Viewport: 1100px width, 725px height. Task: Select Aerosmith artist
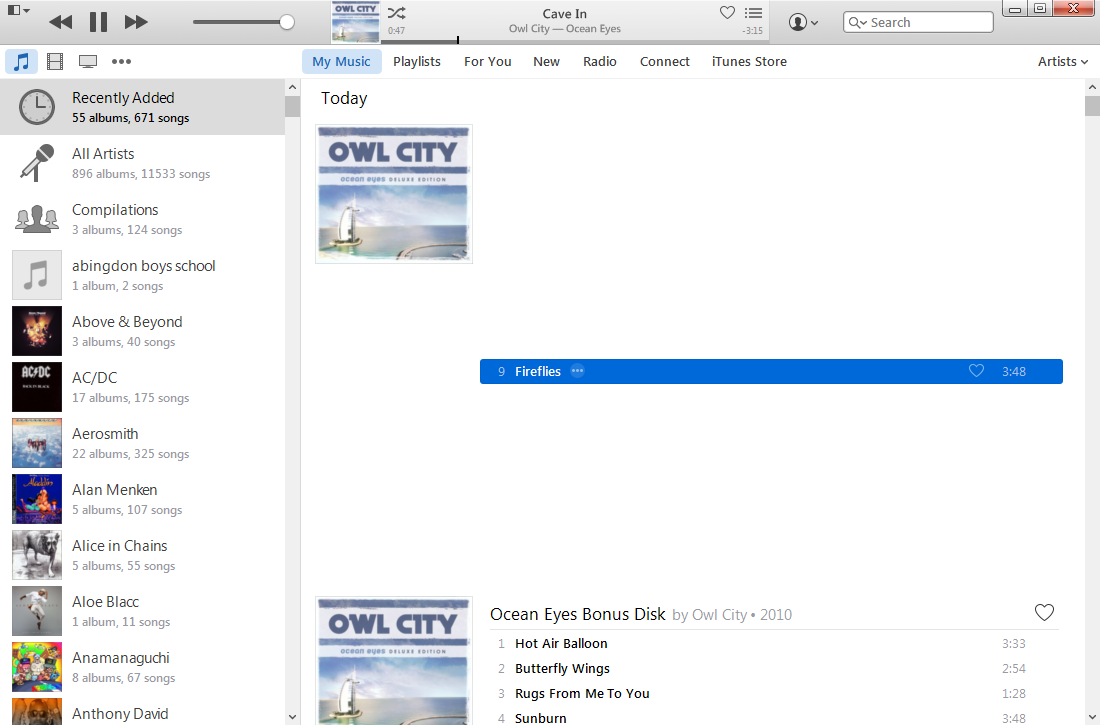point(142,443)
